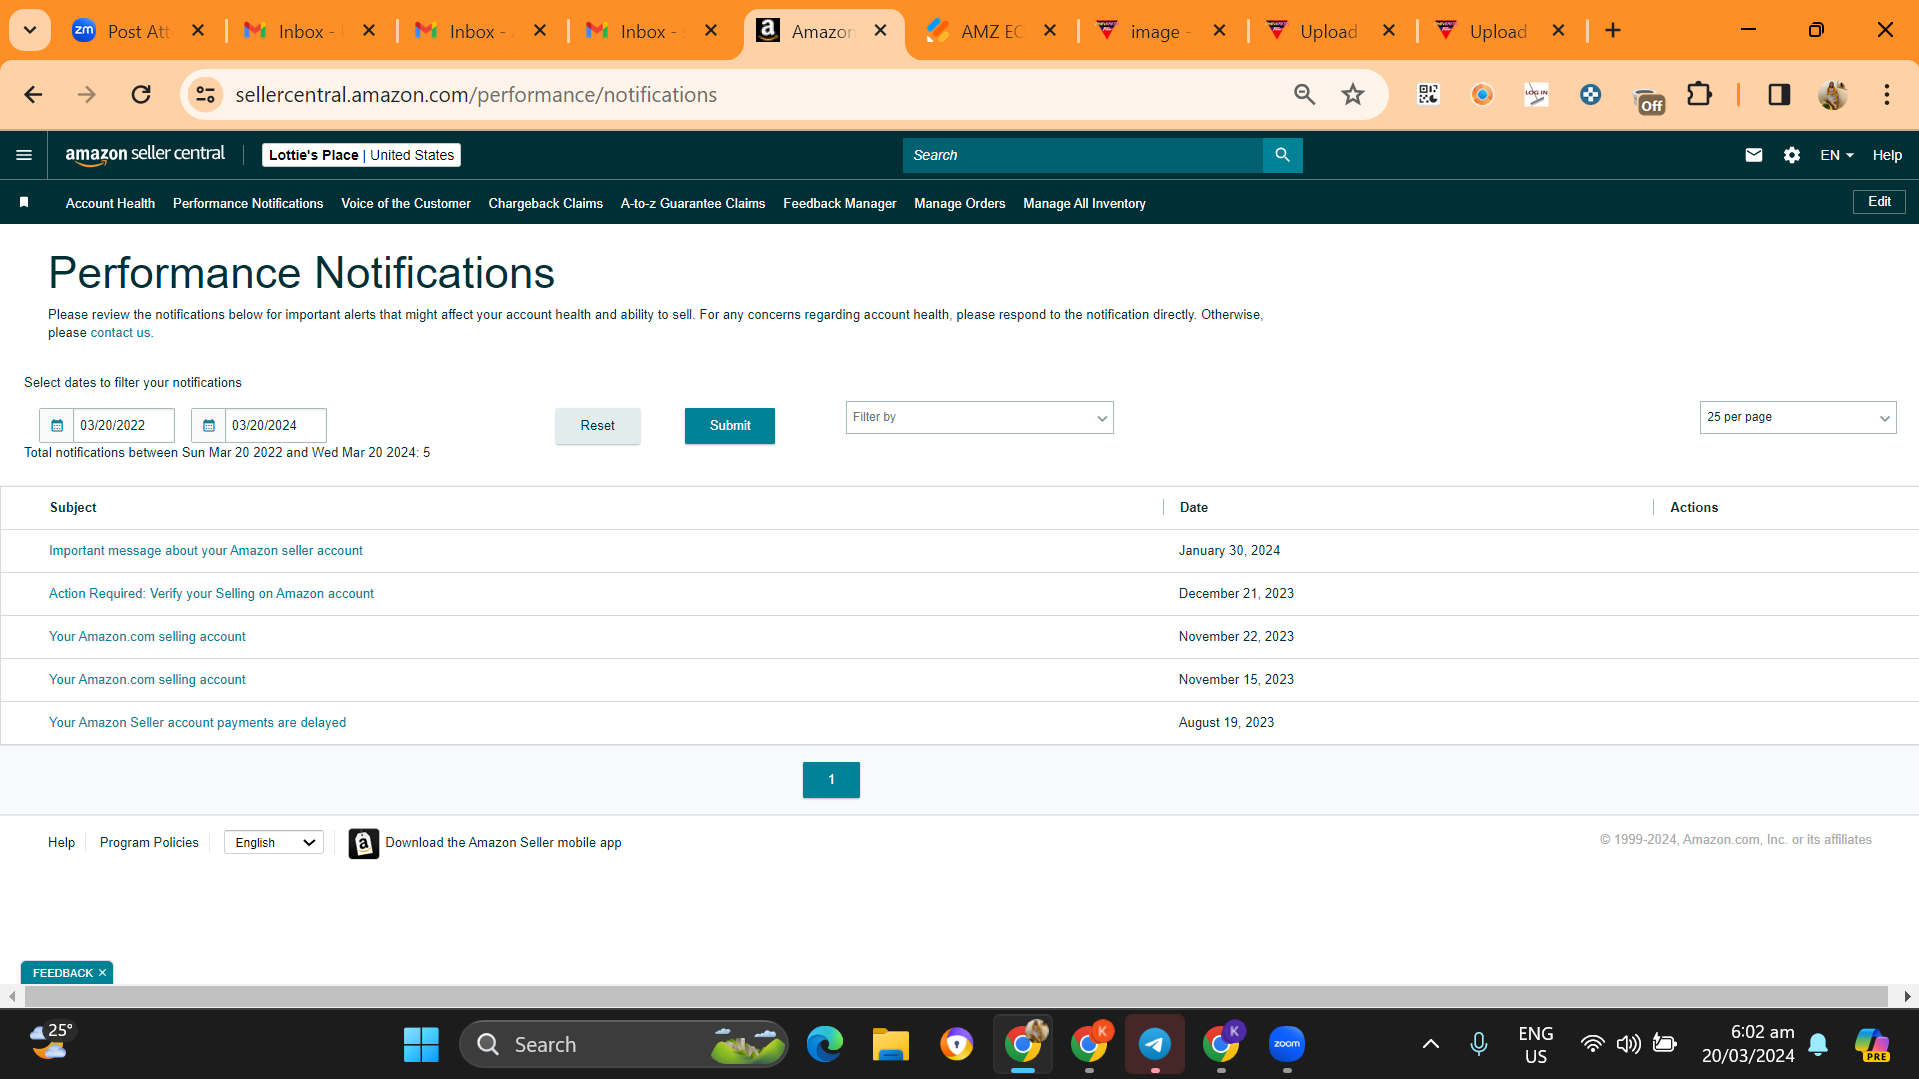Viewport: 1919px width, 1079px height.
Task: Click the Amazon Seller app icon in footer
Action: point(363,843)
